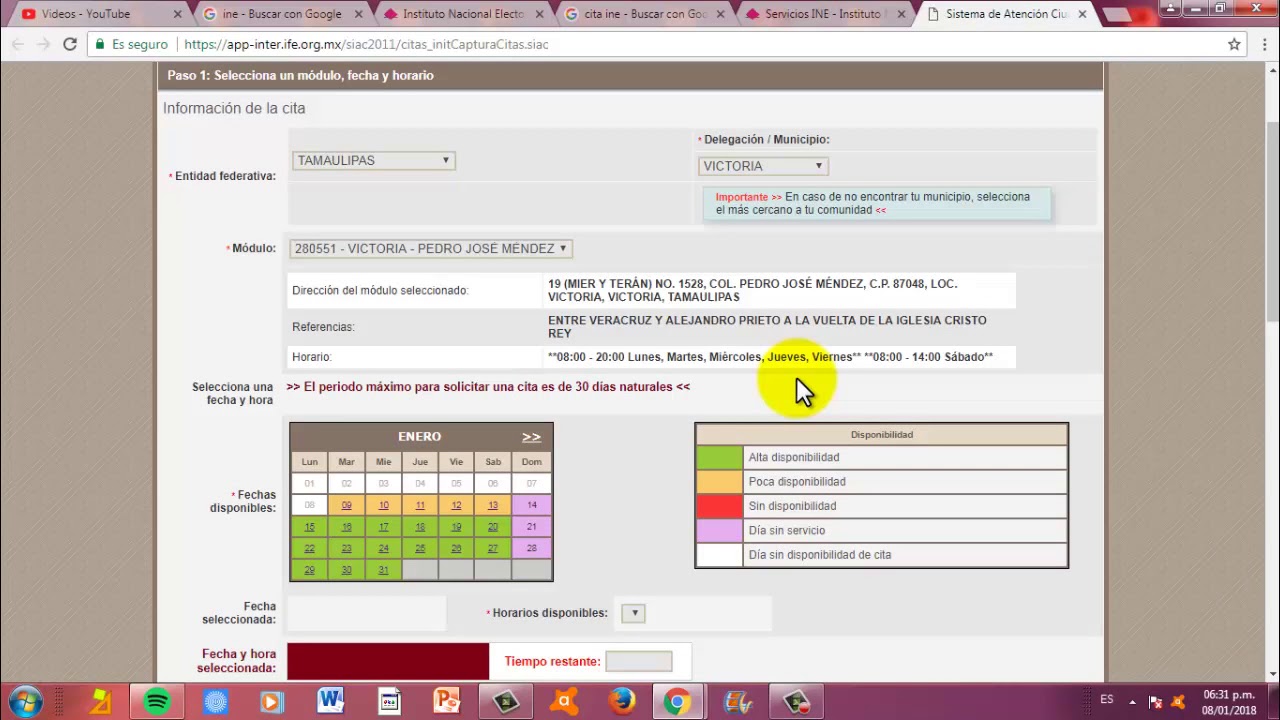Go back with the browser back arrow
The image size is (1280, 720).
pos(17,44)
